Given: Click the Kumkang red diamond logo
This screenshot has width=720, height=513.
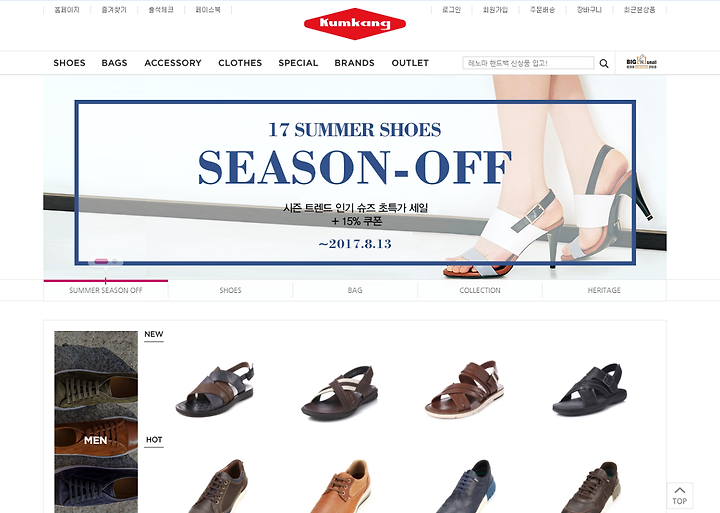Looking at the screenshot, I should pyautogui.click(x=354, y=23).
